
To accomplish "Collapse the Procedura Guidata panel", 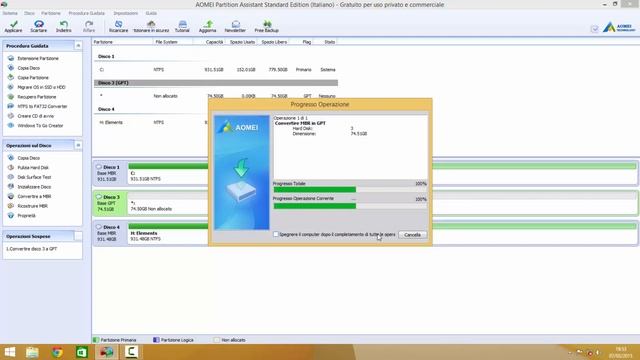I will tap(78, 46).
